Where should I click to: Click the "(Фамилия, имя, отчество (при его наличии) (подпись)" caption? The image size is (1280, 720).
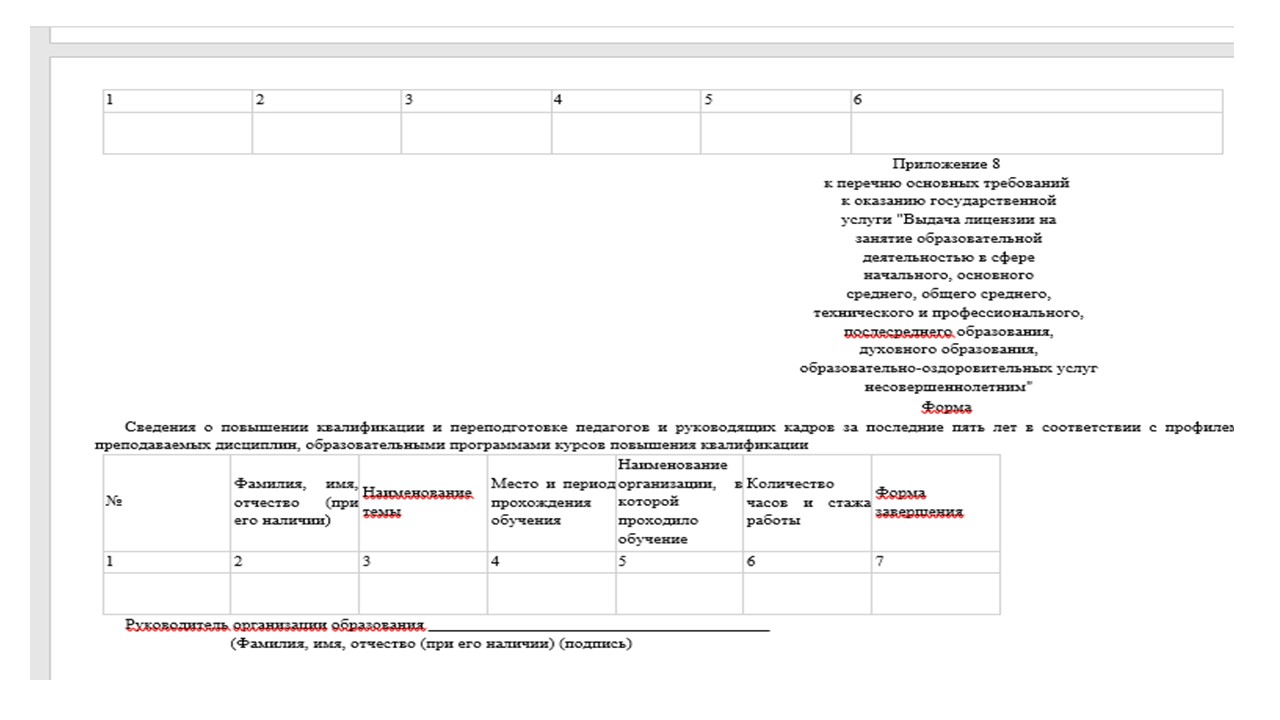pos(431,644)
